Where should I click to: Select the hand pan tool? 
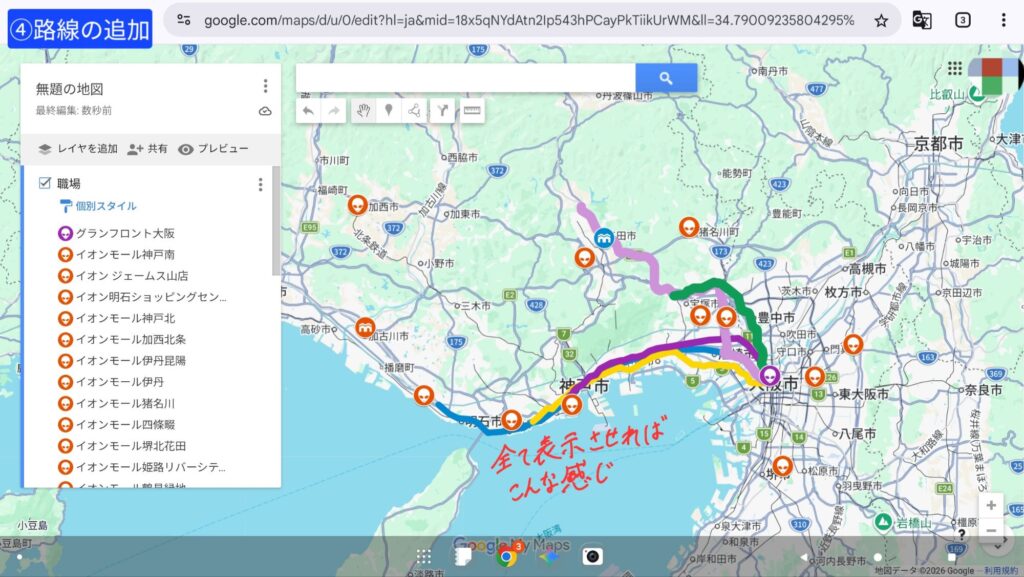click(x=364, y=111)
